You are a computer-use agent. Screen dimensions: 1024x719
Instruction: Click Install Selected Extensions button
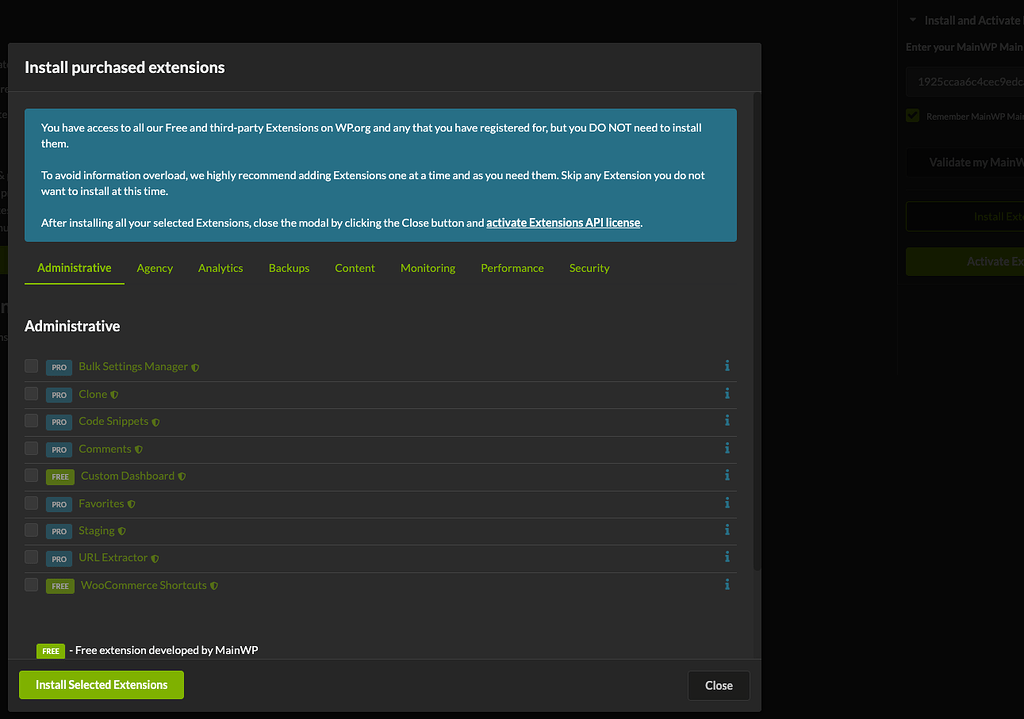coord(100,684)
